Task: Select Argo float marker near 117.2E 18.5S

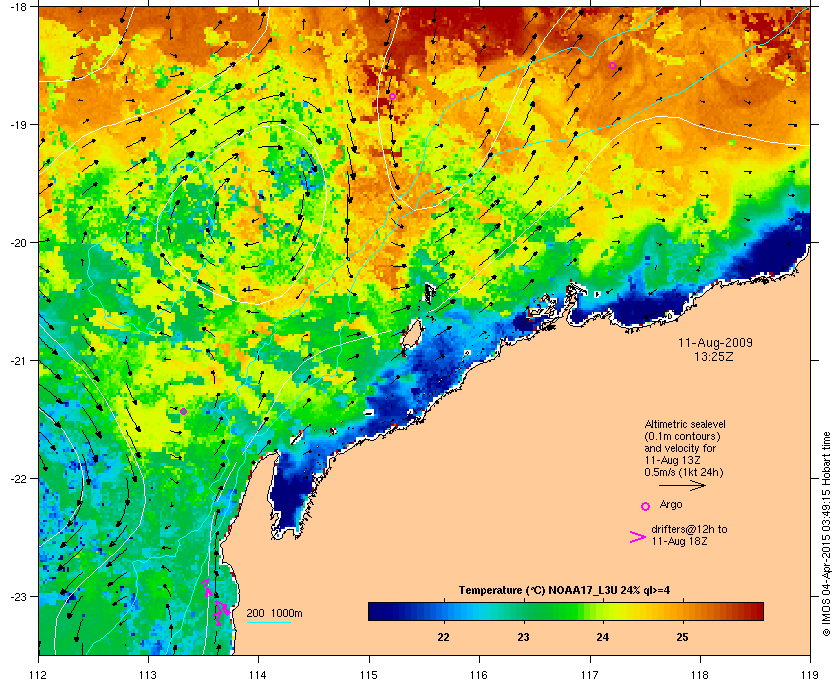Action: [612, 65]
